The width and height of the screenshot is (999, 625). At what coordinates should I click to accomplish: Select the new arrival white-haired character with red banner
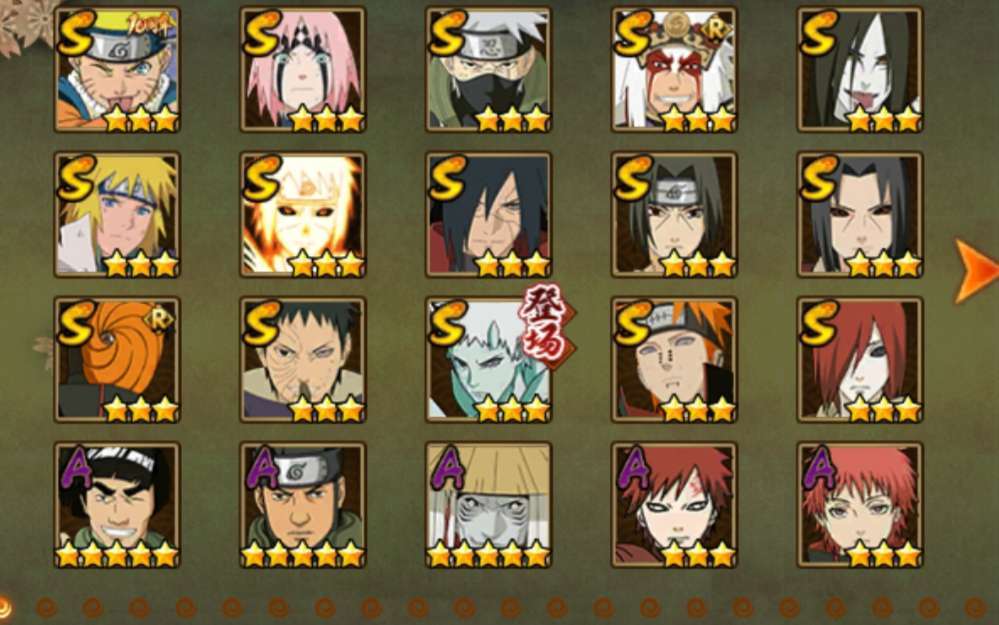point(489,359)
